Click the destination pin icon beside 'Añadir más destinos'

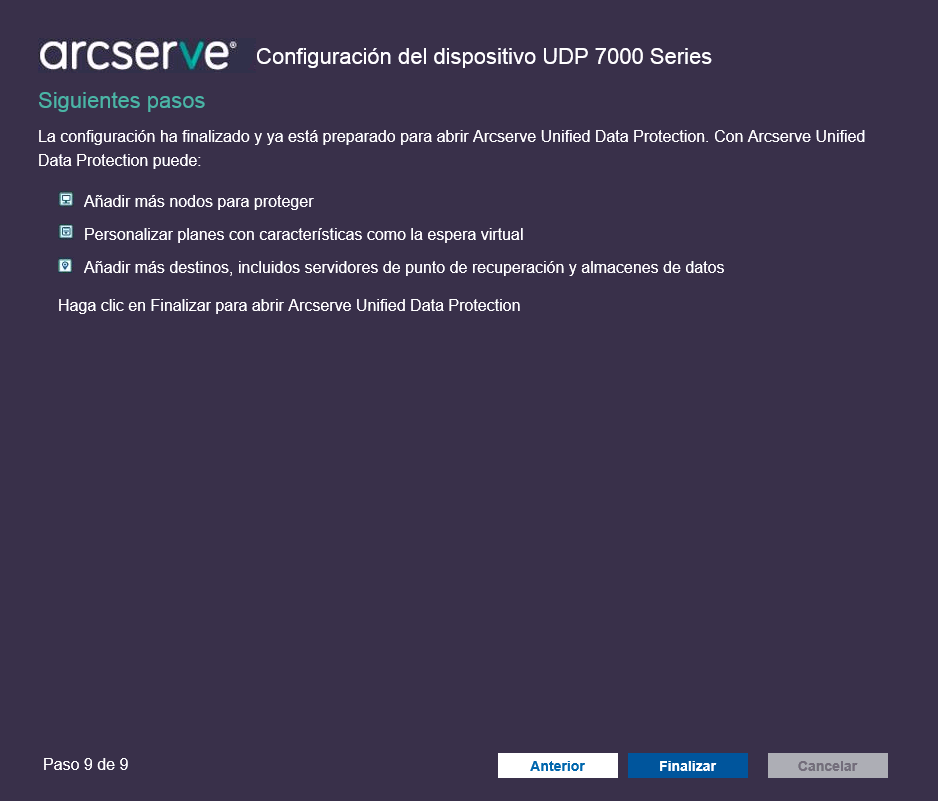point(65,265)
